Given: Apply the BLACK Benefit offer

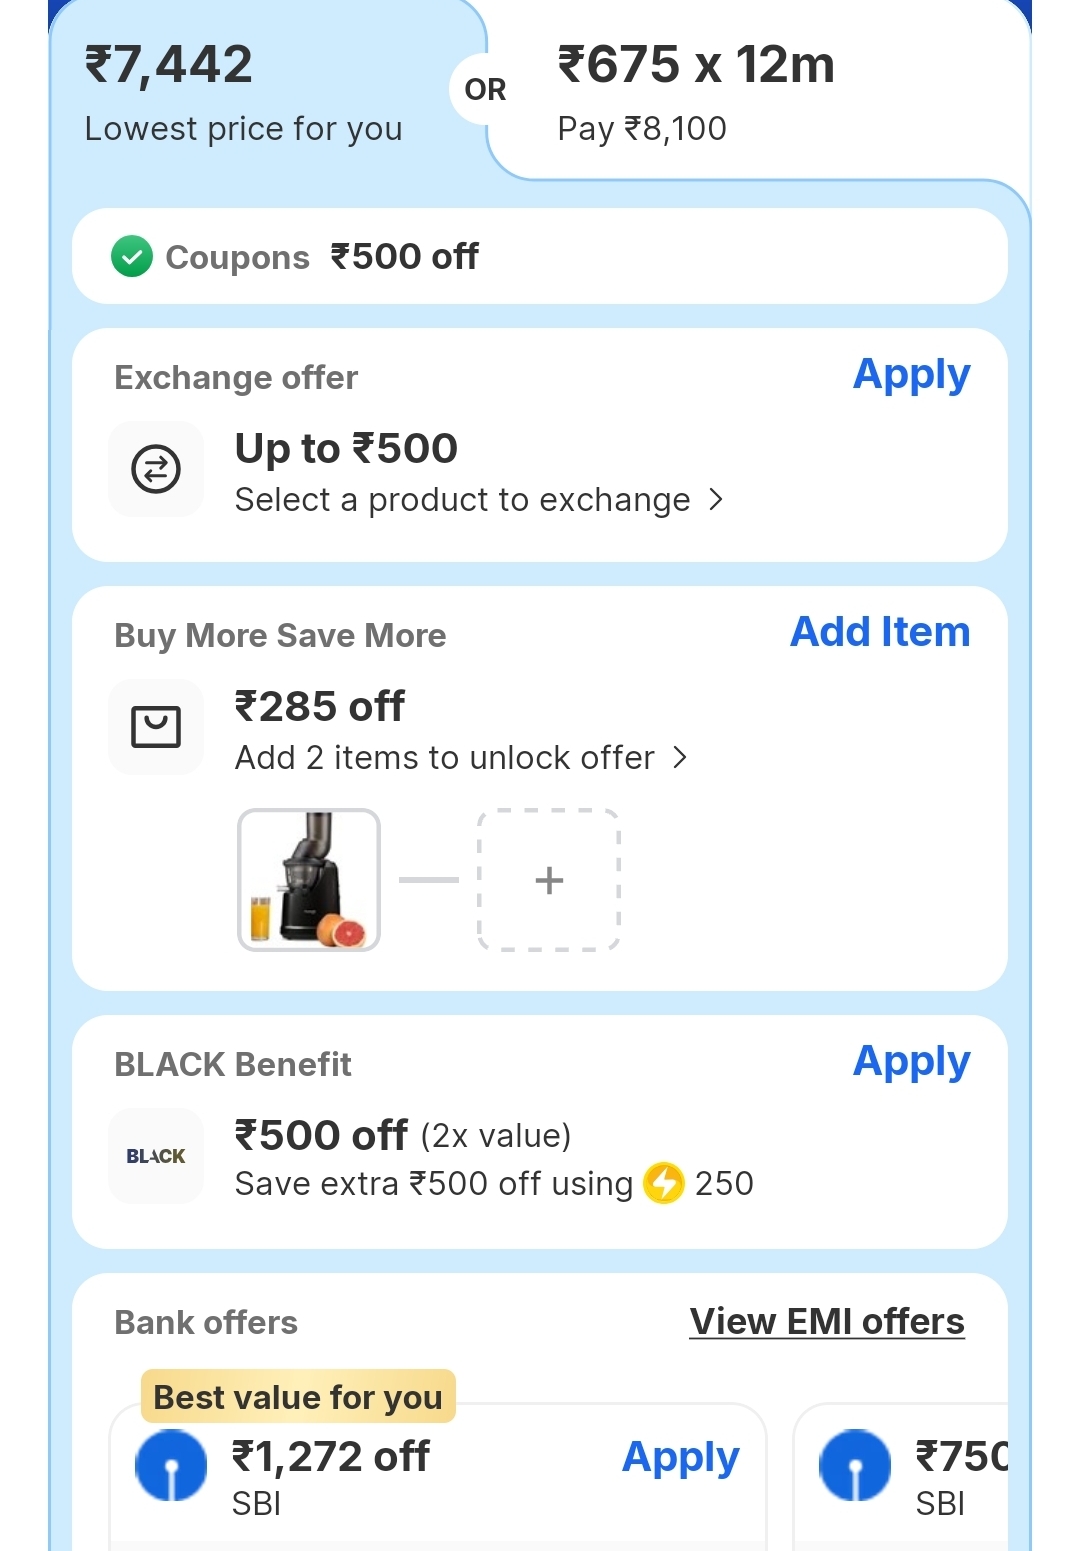Looking at the screenshot, I should [x=911, y=1062].
